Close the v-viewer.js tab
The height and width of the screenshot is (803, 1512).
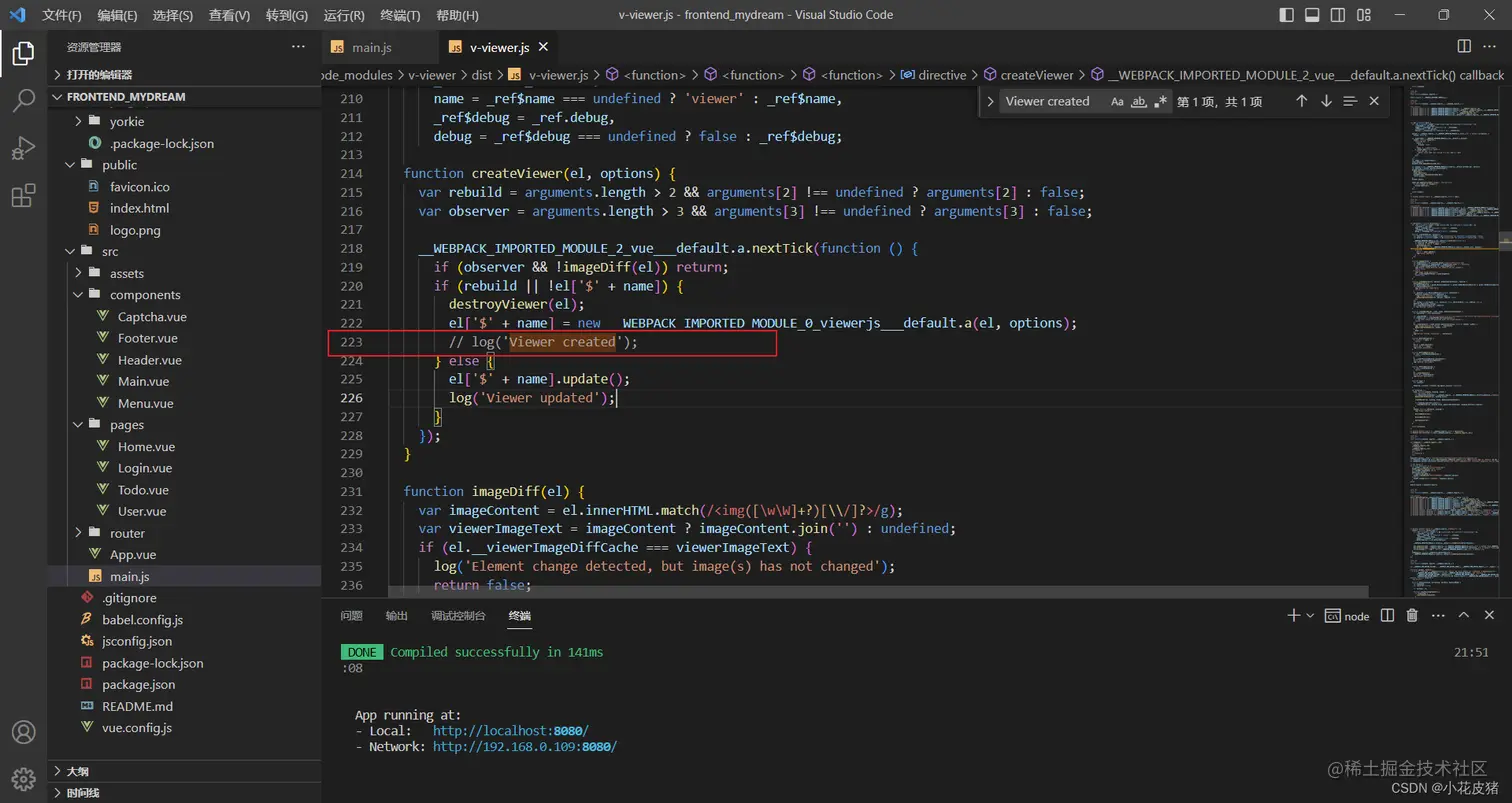pos(543,47)
